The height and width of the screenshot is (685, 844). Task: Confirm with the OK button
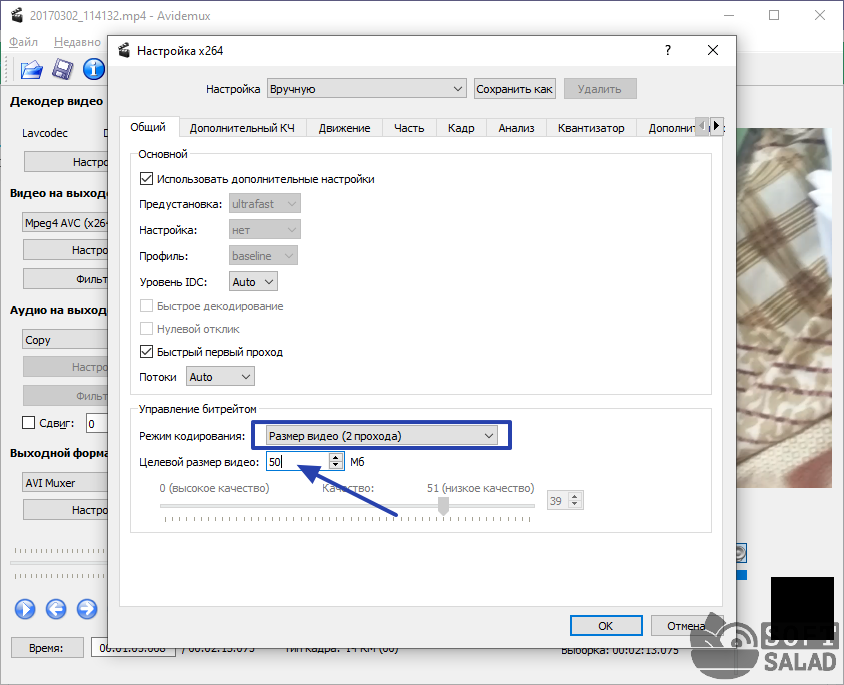pos(606,626)
